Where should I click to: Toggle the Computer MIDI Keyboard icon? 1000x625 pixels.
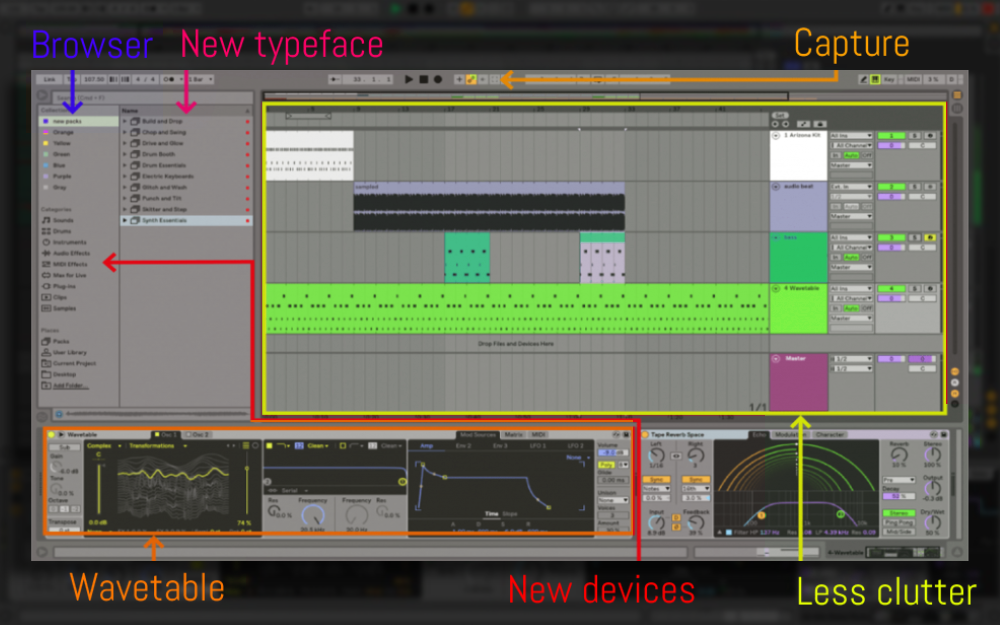tap(876, 80)
